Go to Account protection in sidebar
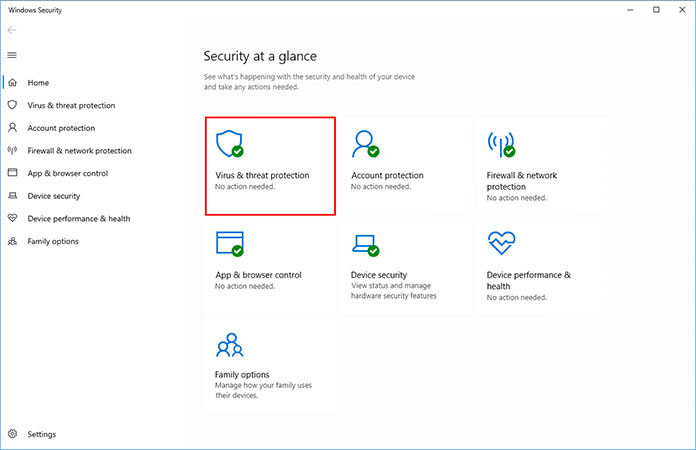 [61, 128]
